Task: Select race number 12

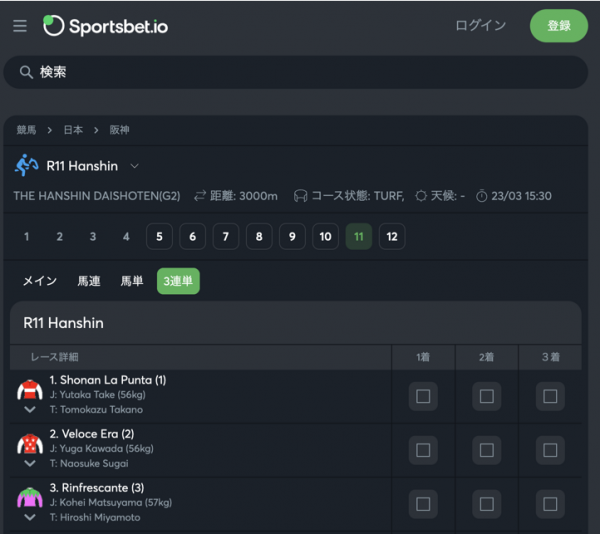Action: click(x=392, y=236)
